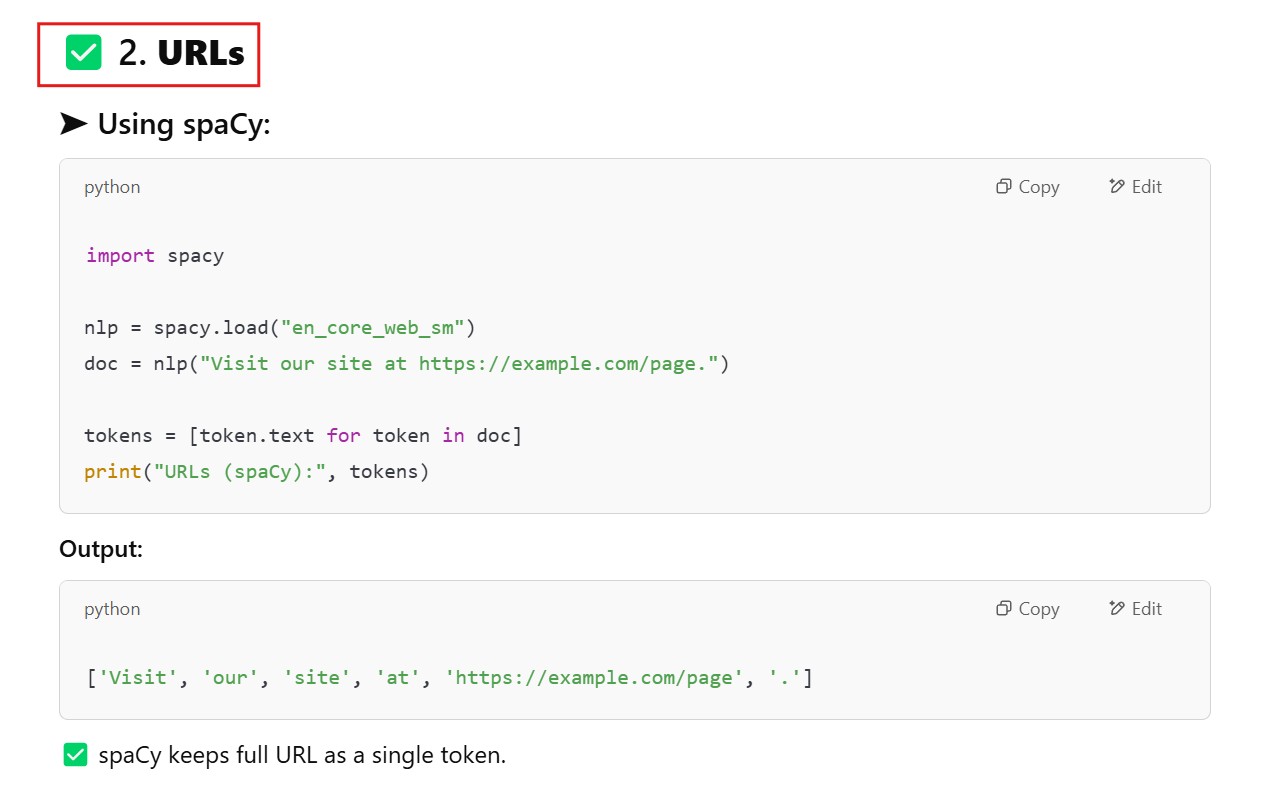
Task: Click the Edit pencil icon in the spaCy code block
Action: pos(1117,187)
